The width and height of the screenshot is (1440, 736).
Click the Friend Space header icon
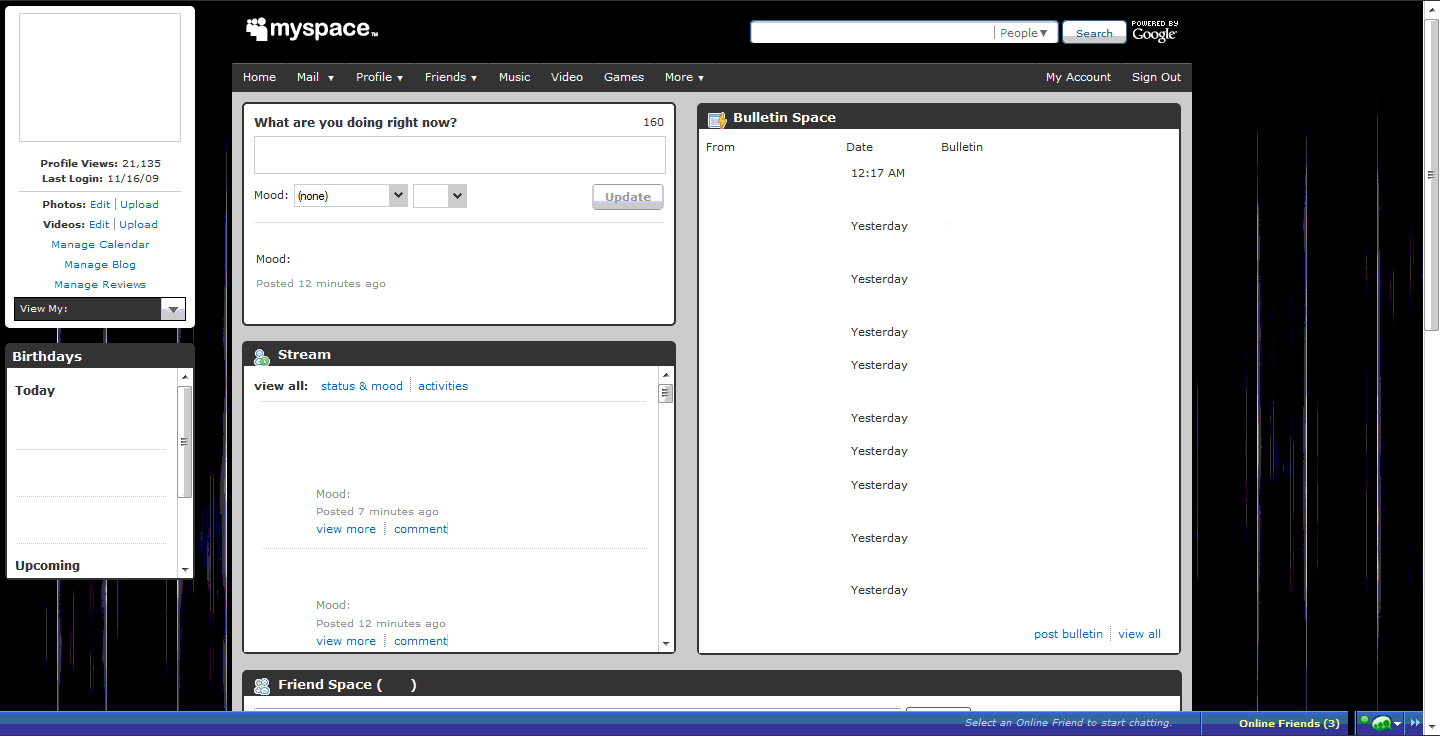[262, 686]
